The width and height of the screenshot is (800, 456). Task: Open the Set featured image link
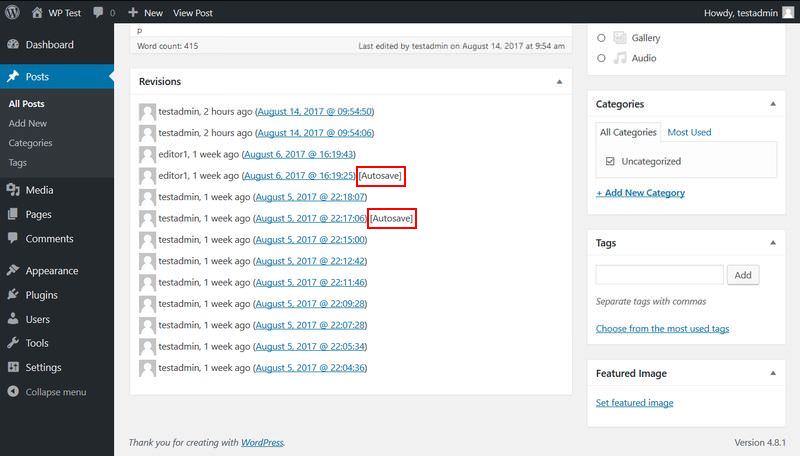[x=634, y=403]
